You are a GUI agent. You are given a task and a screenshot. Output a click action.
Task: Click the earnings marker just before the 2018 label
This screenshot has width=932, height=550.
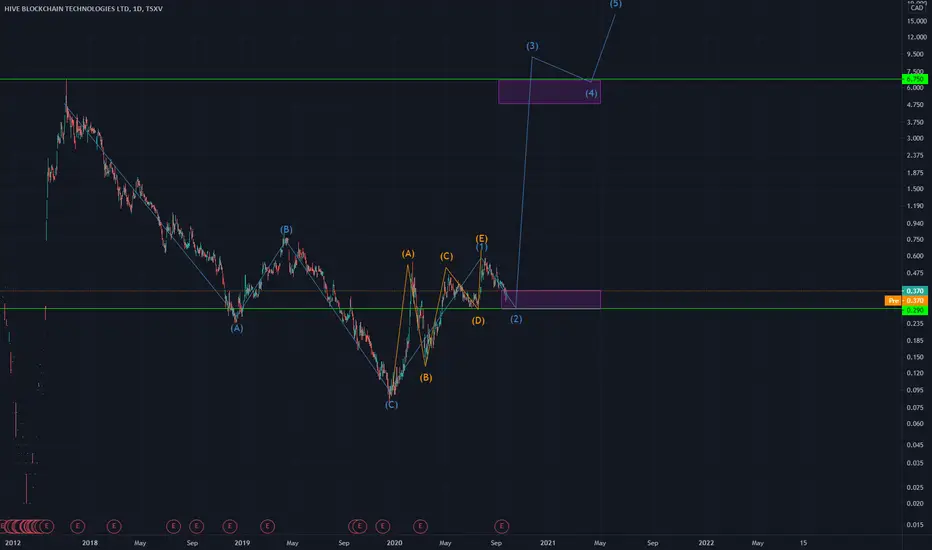coord(77,526)
